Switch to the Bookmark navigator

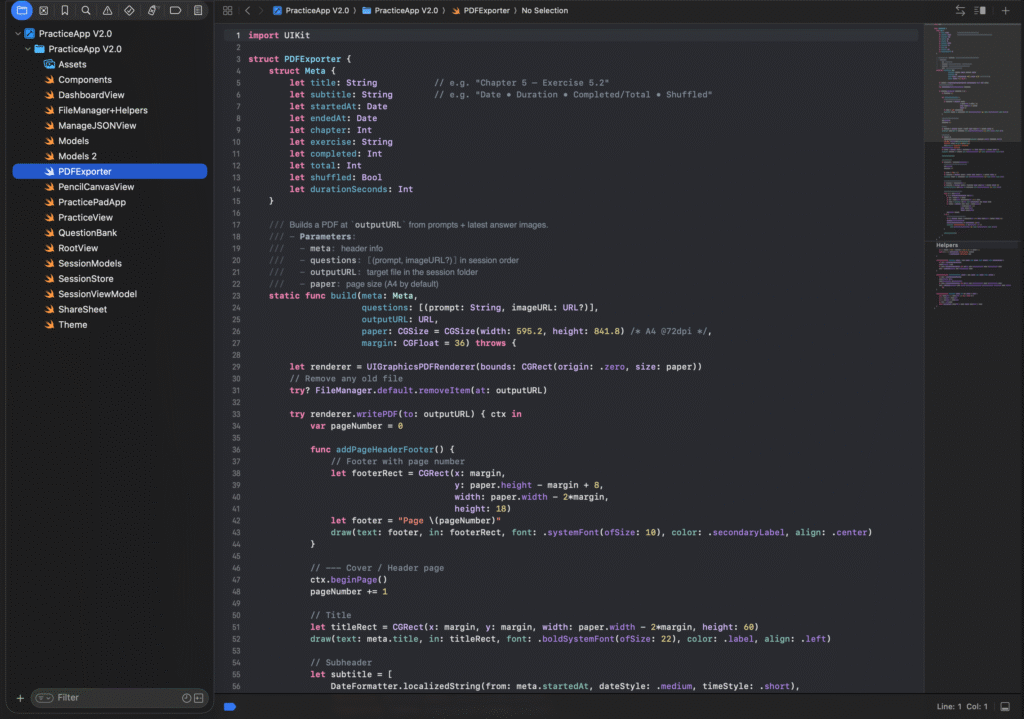(x=65, y=10)
